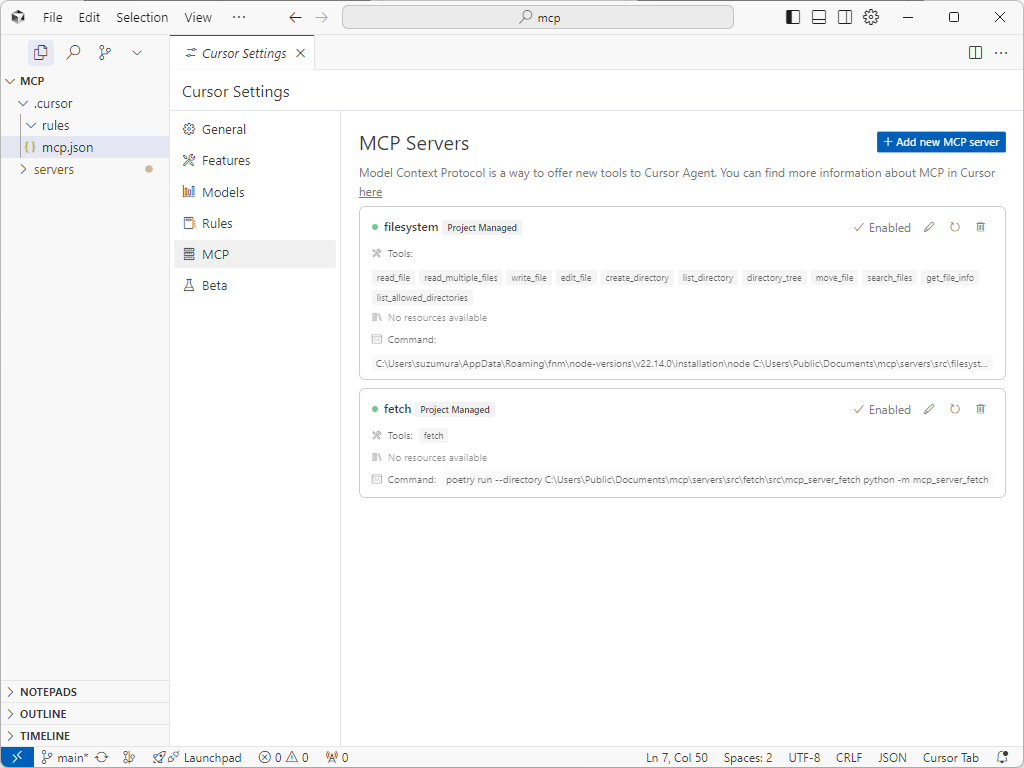
Task: Open the Search view icon
Action: point(73,52)
